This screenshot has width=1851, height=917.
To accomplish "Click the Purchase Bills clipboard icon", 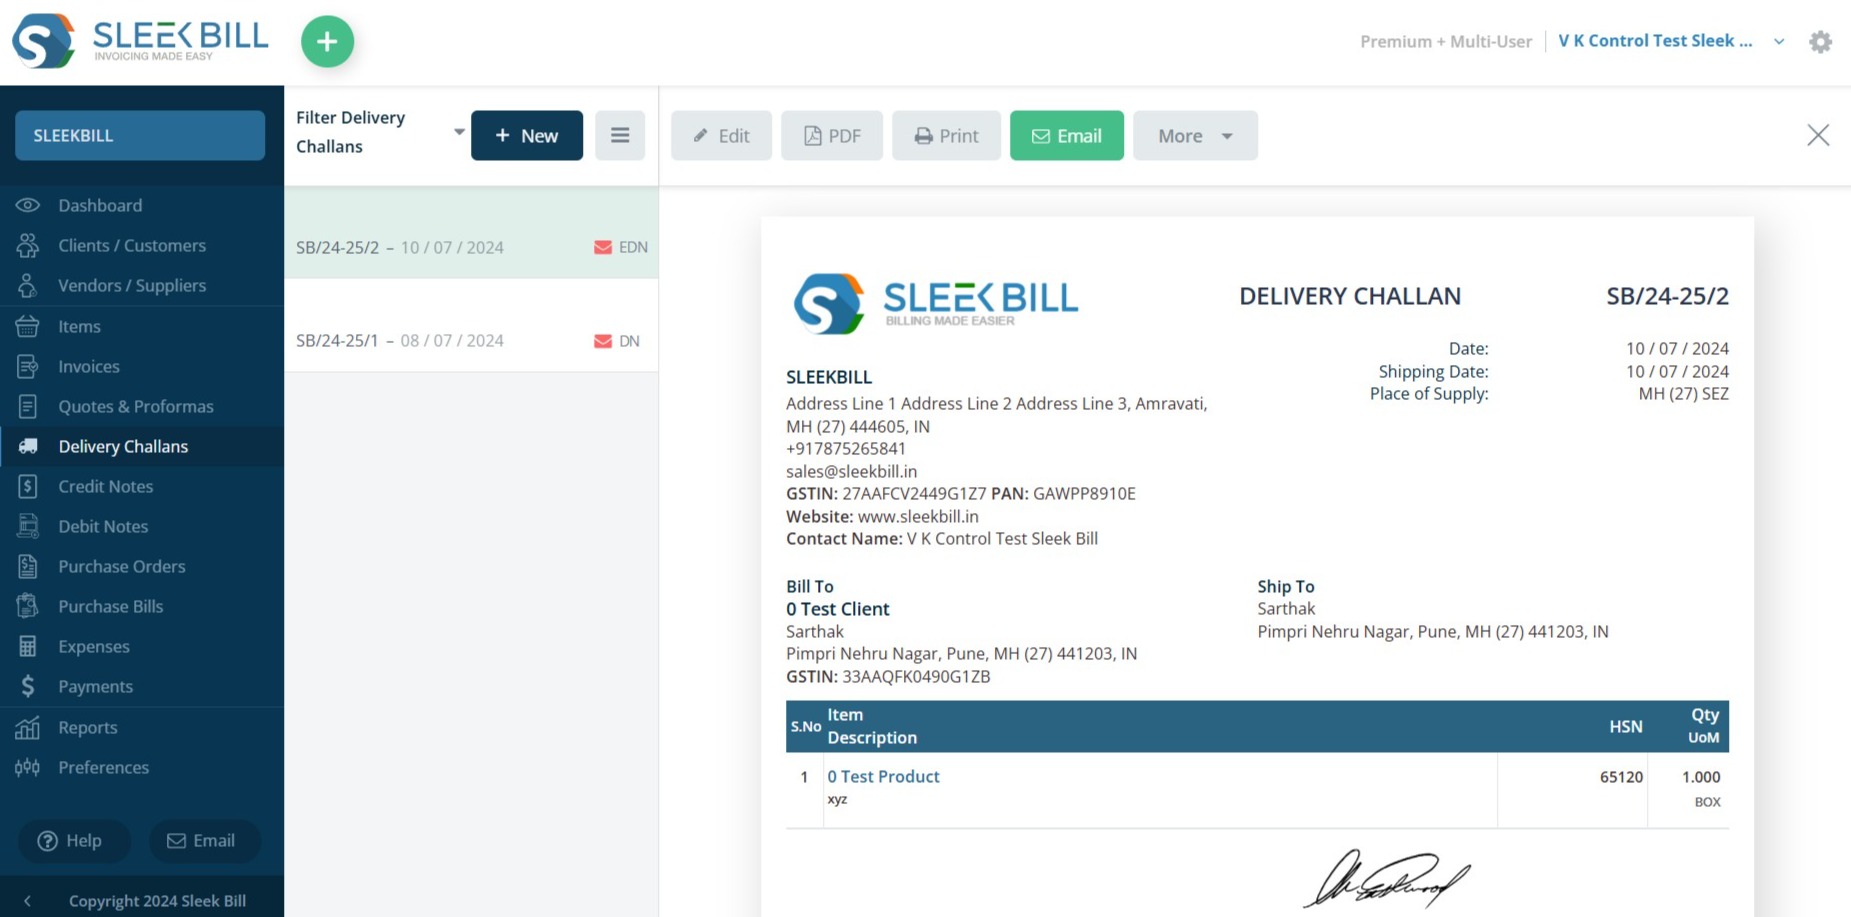I will point(28,606).
